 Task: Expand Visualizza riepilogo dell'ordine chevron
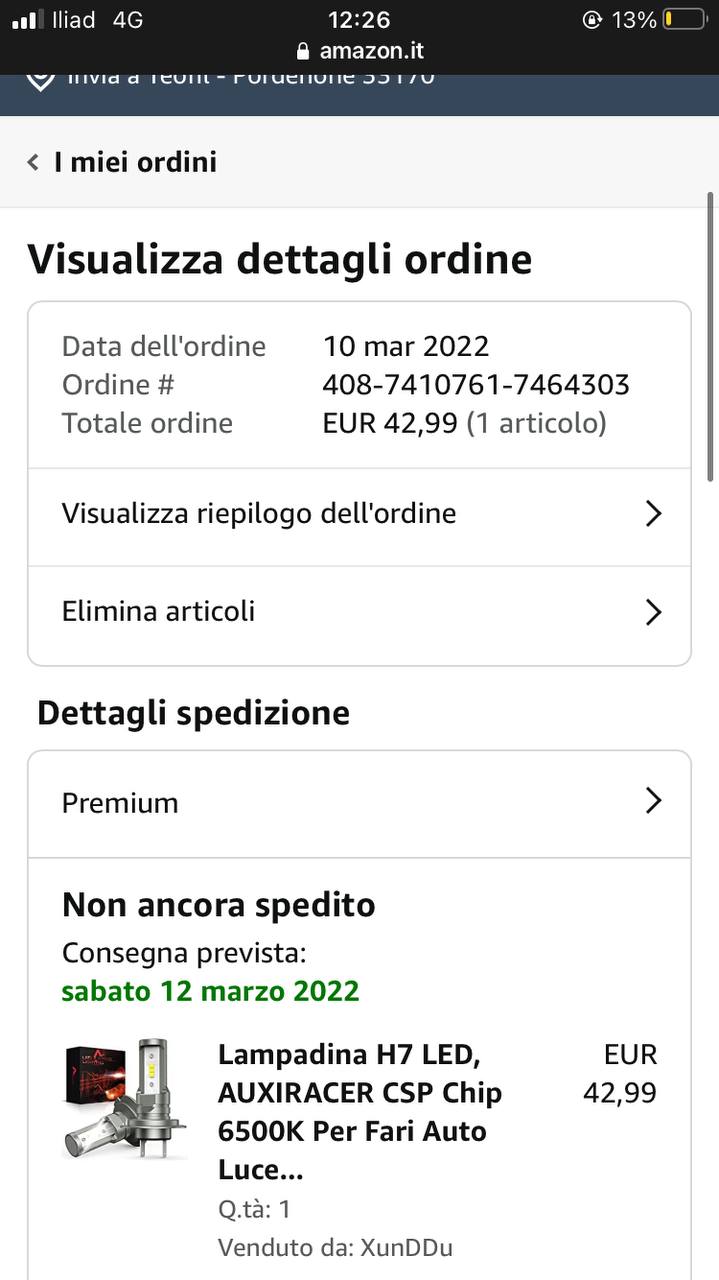tap(653, 514)
